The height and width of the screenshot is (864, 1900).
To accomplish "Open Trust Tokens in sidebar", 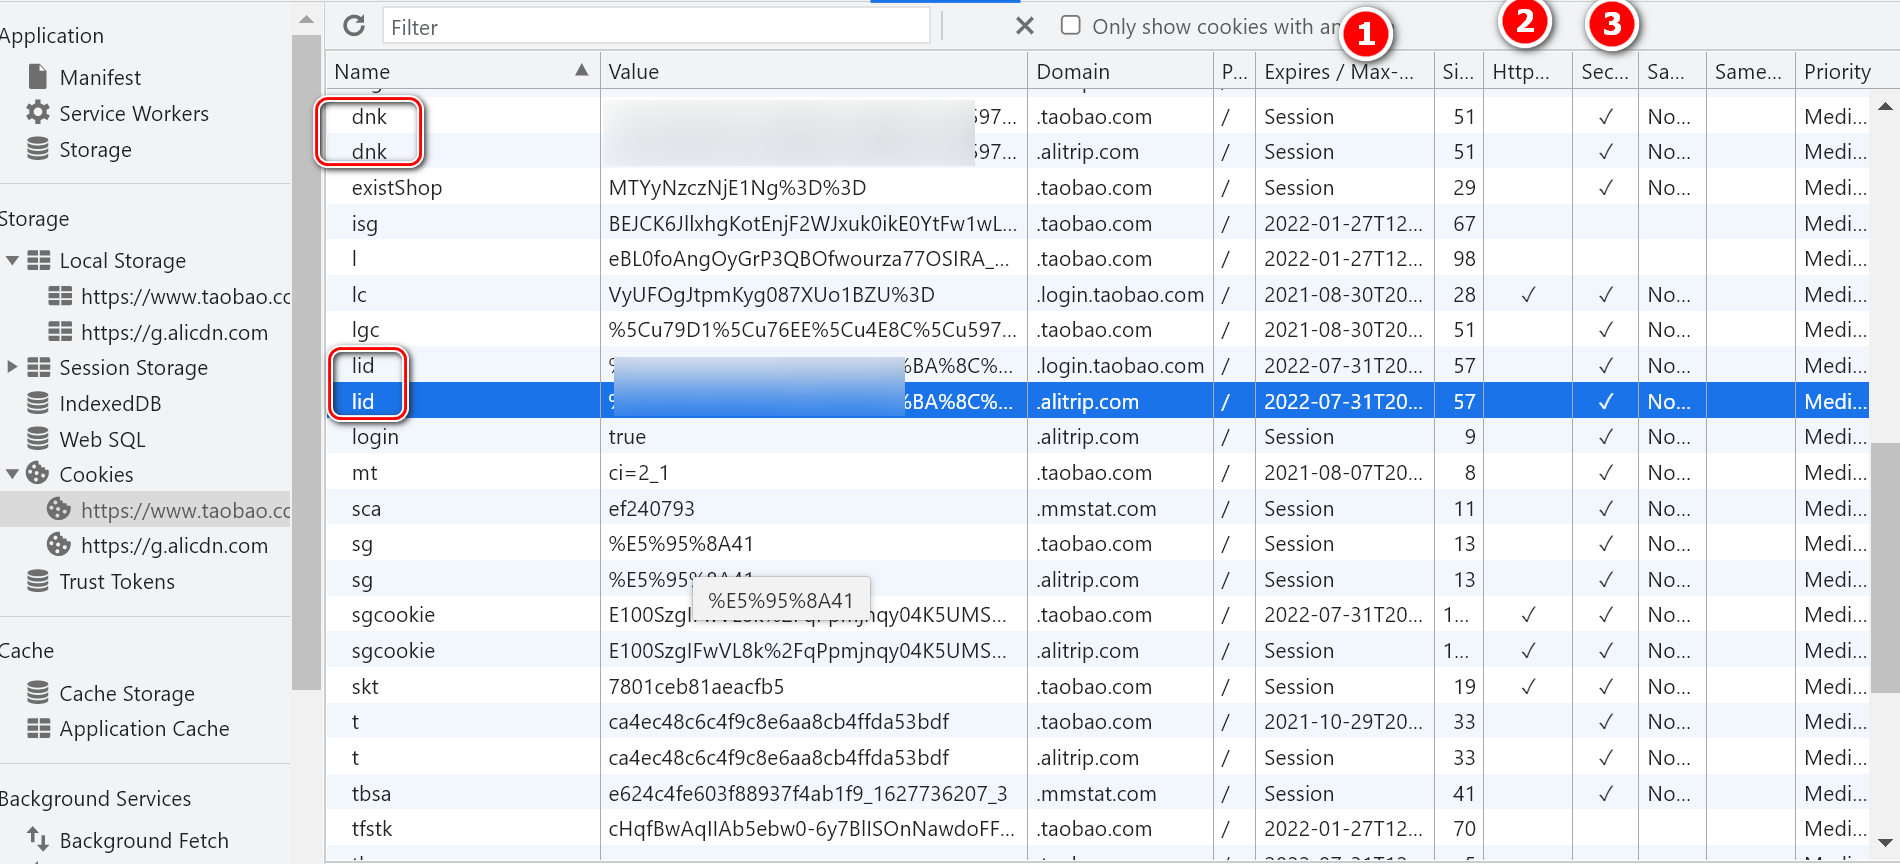I will tap(117, 581).
